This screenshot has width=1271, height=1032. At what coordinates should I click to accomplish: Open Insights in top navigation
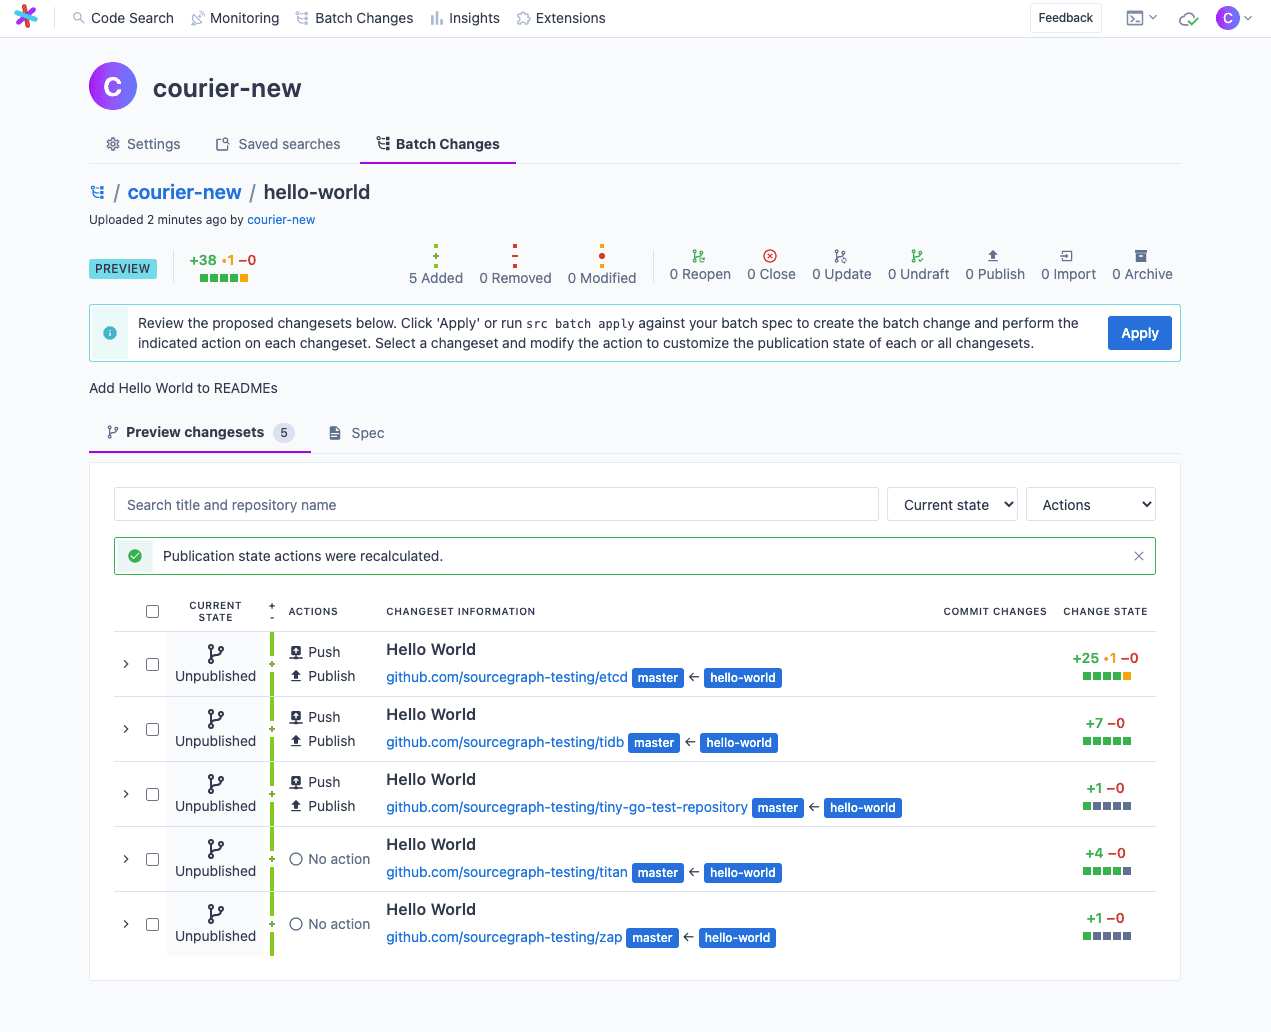[x=465, y=18]
